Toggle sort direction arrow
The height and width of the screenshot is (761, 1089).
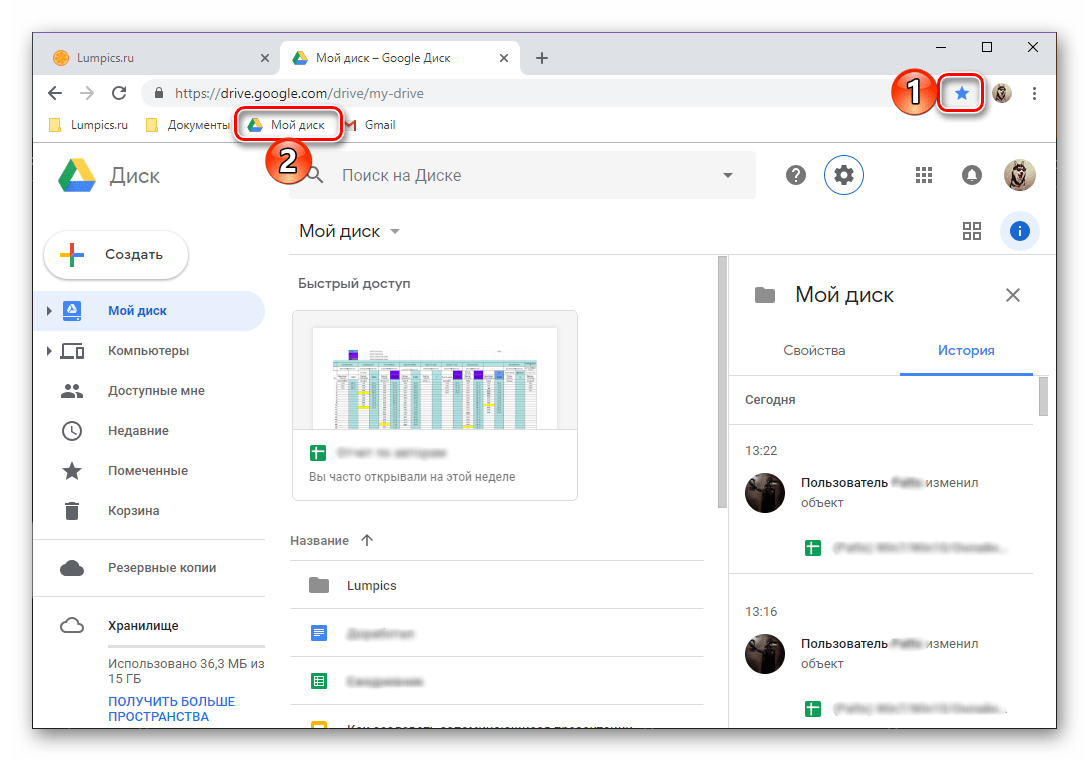pyautogui.click(x=367, y=540)
